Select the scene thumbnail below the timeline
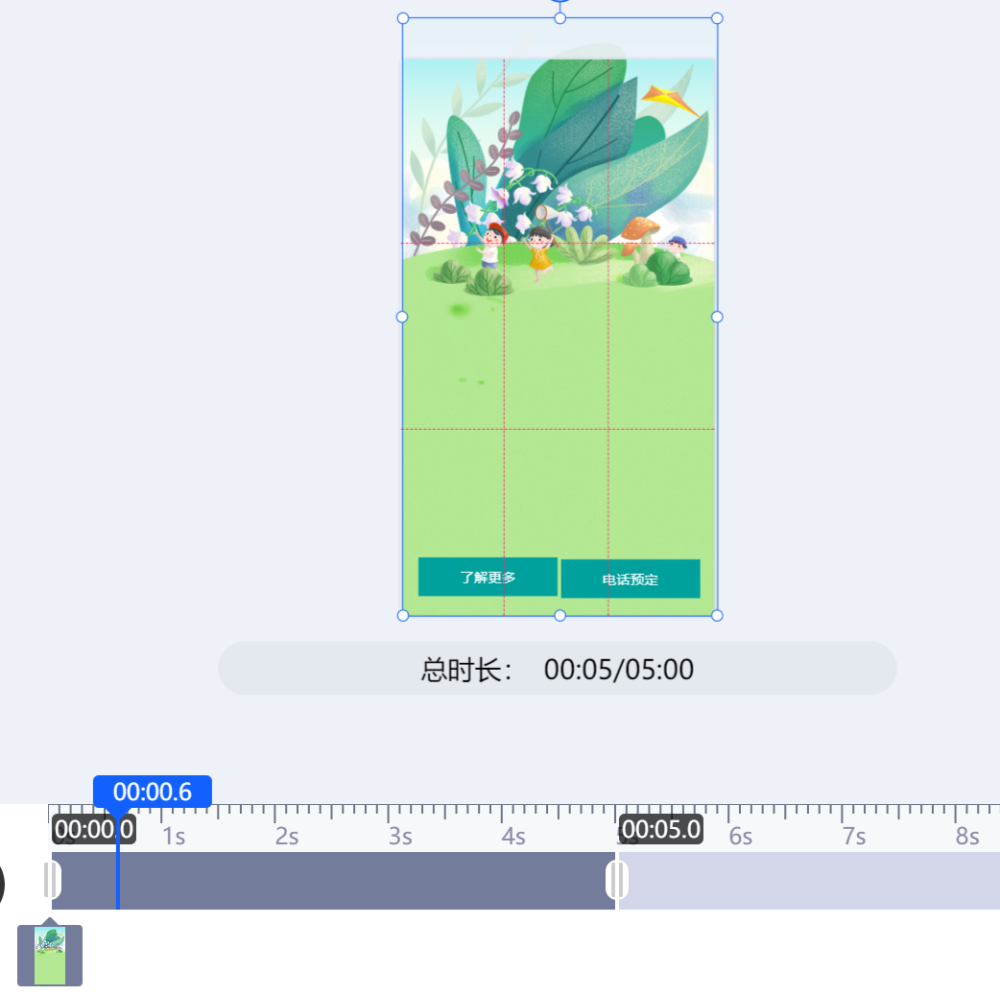Screen dimensions: 1000x995 click(x=50, y=955)
